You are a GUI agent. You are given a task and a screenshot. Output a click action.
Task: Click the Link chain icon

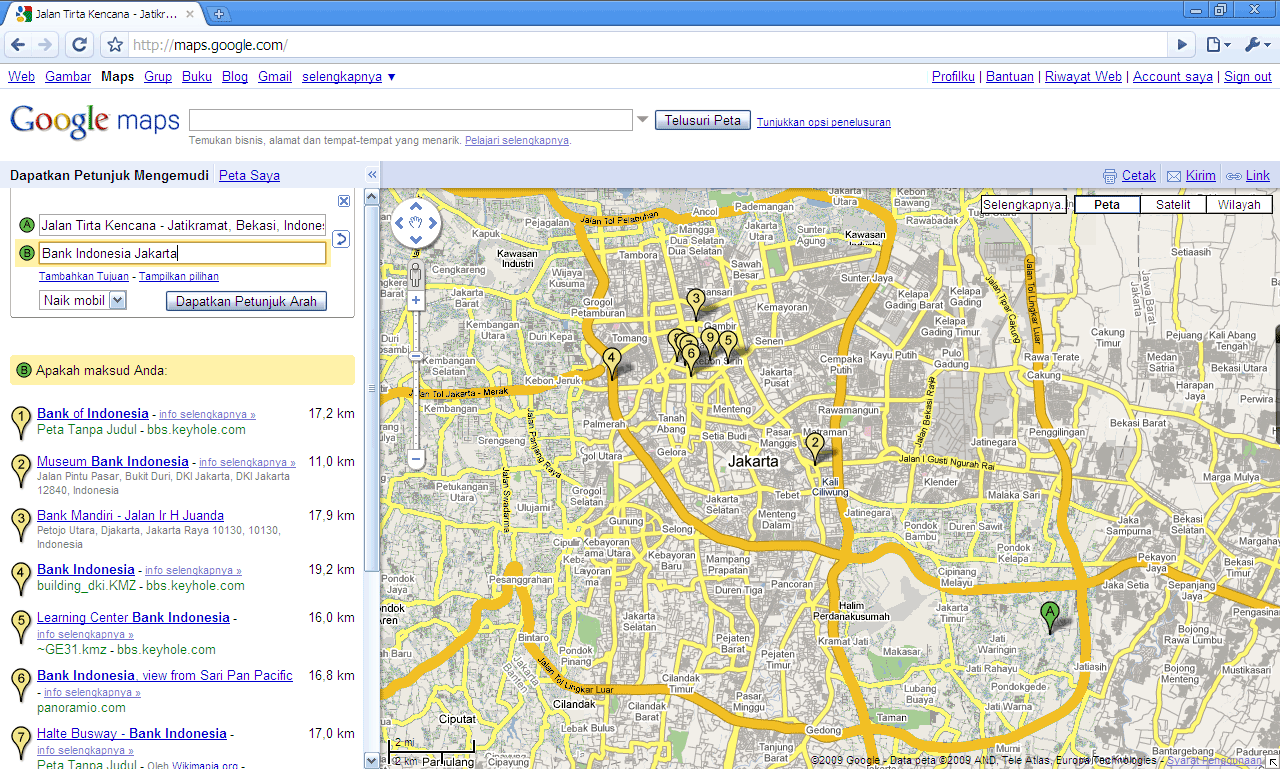(1234, 176)
